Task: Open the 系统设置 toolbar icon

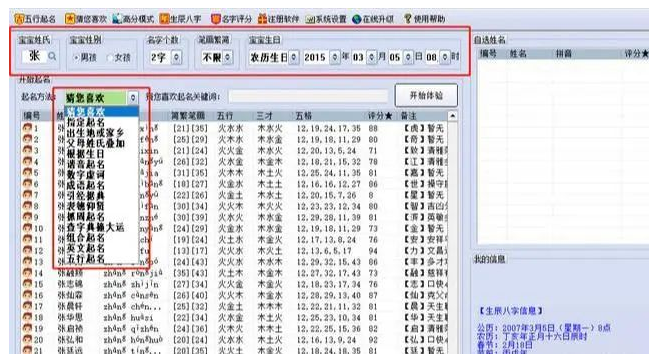Action: tap(310, 20)
